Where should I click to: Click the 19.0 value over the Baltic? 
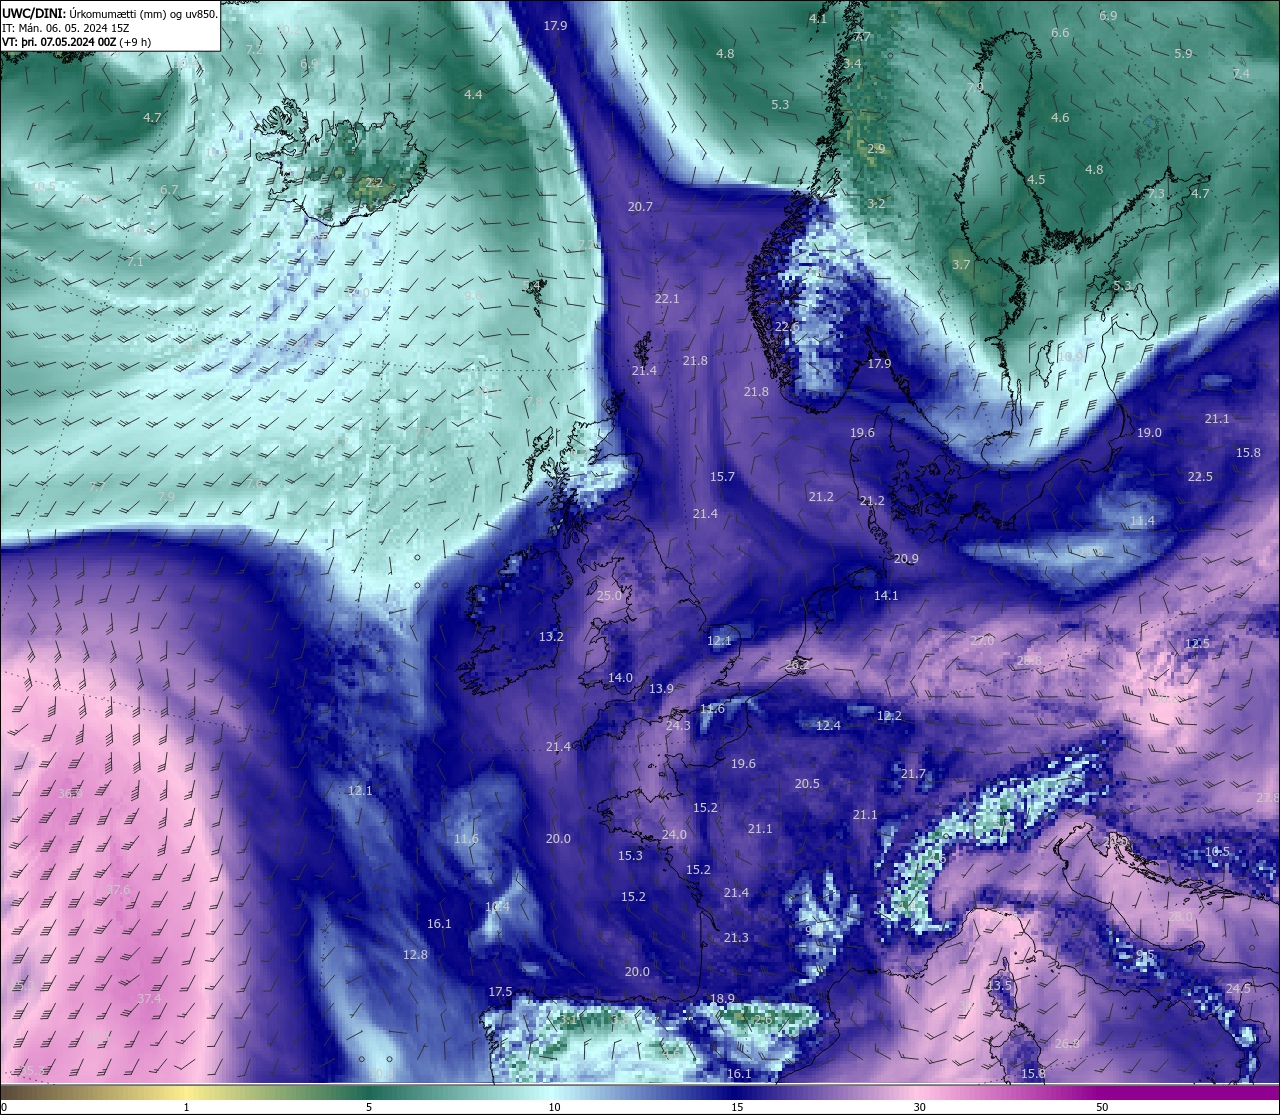1149,433
